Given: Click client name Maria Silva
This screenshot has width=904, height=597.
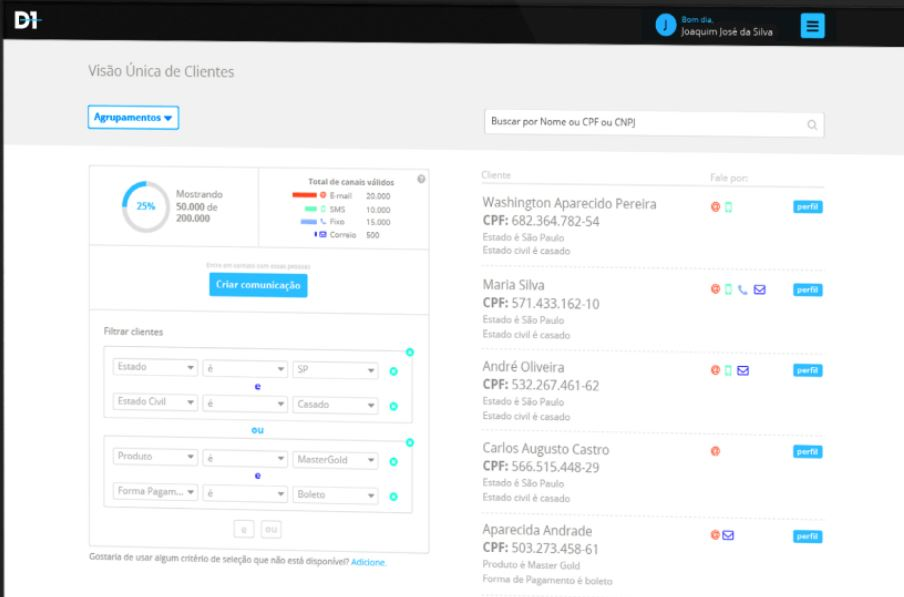Looking at the screenshot, I should point(513,285).
